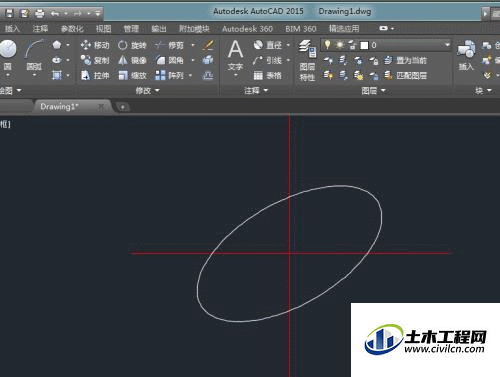Open the Layer Properties (图层特性) icon
Image resolution: width=500 pixels, height=377 pixels.
click(x=307, y=60)
